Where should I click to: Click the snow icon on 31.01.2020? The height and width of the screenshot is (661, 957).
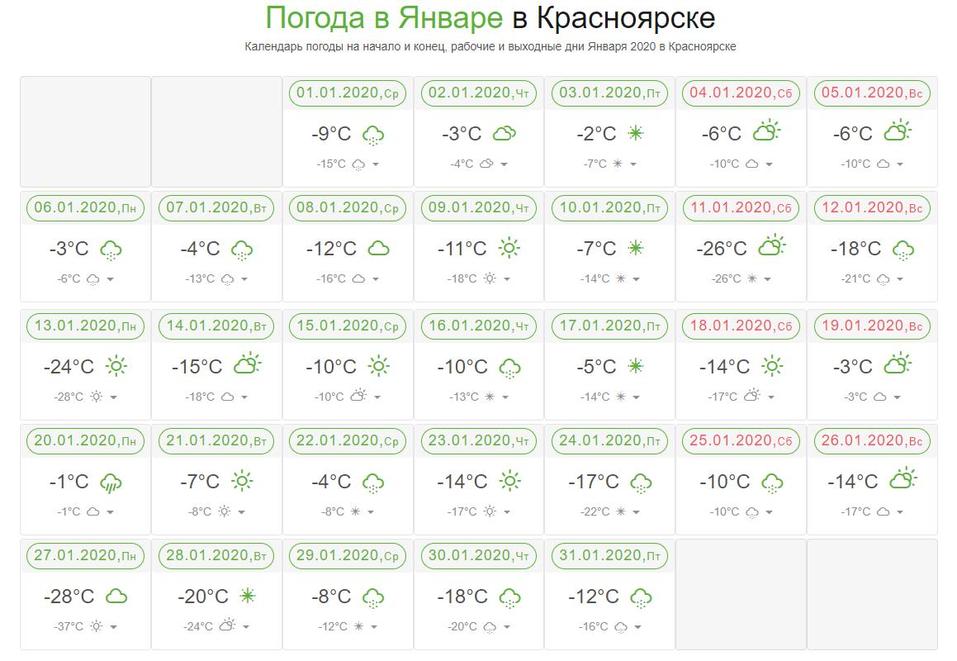click(x=640, y=598)
